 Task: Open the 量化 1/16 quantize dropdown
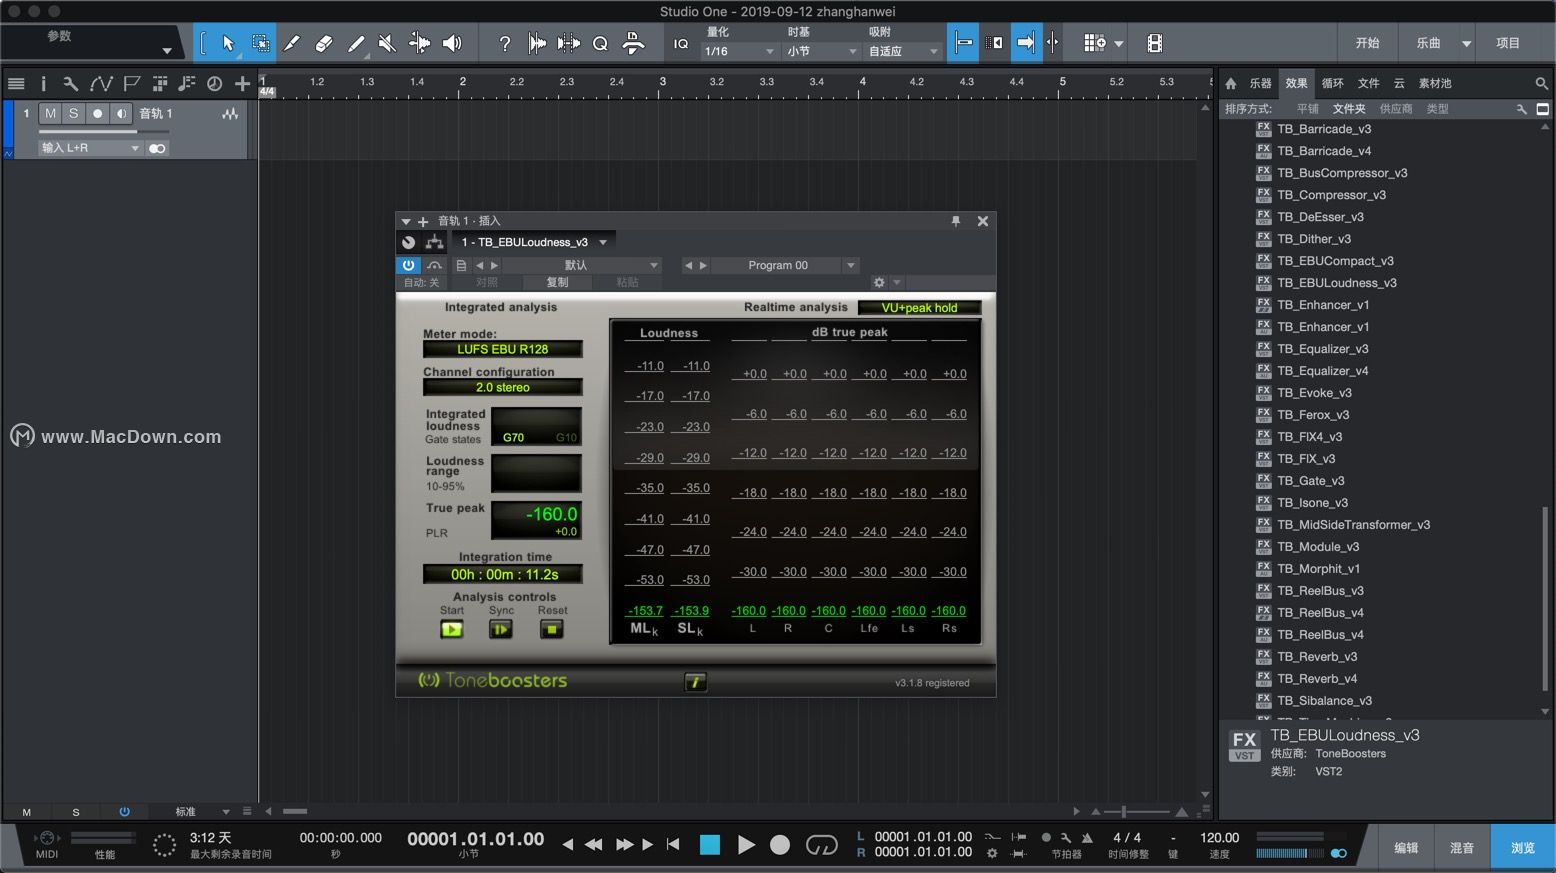(x=740, y=51)
